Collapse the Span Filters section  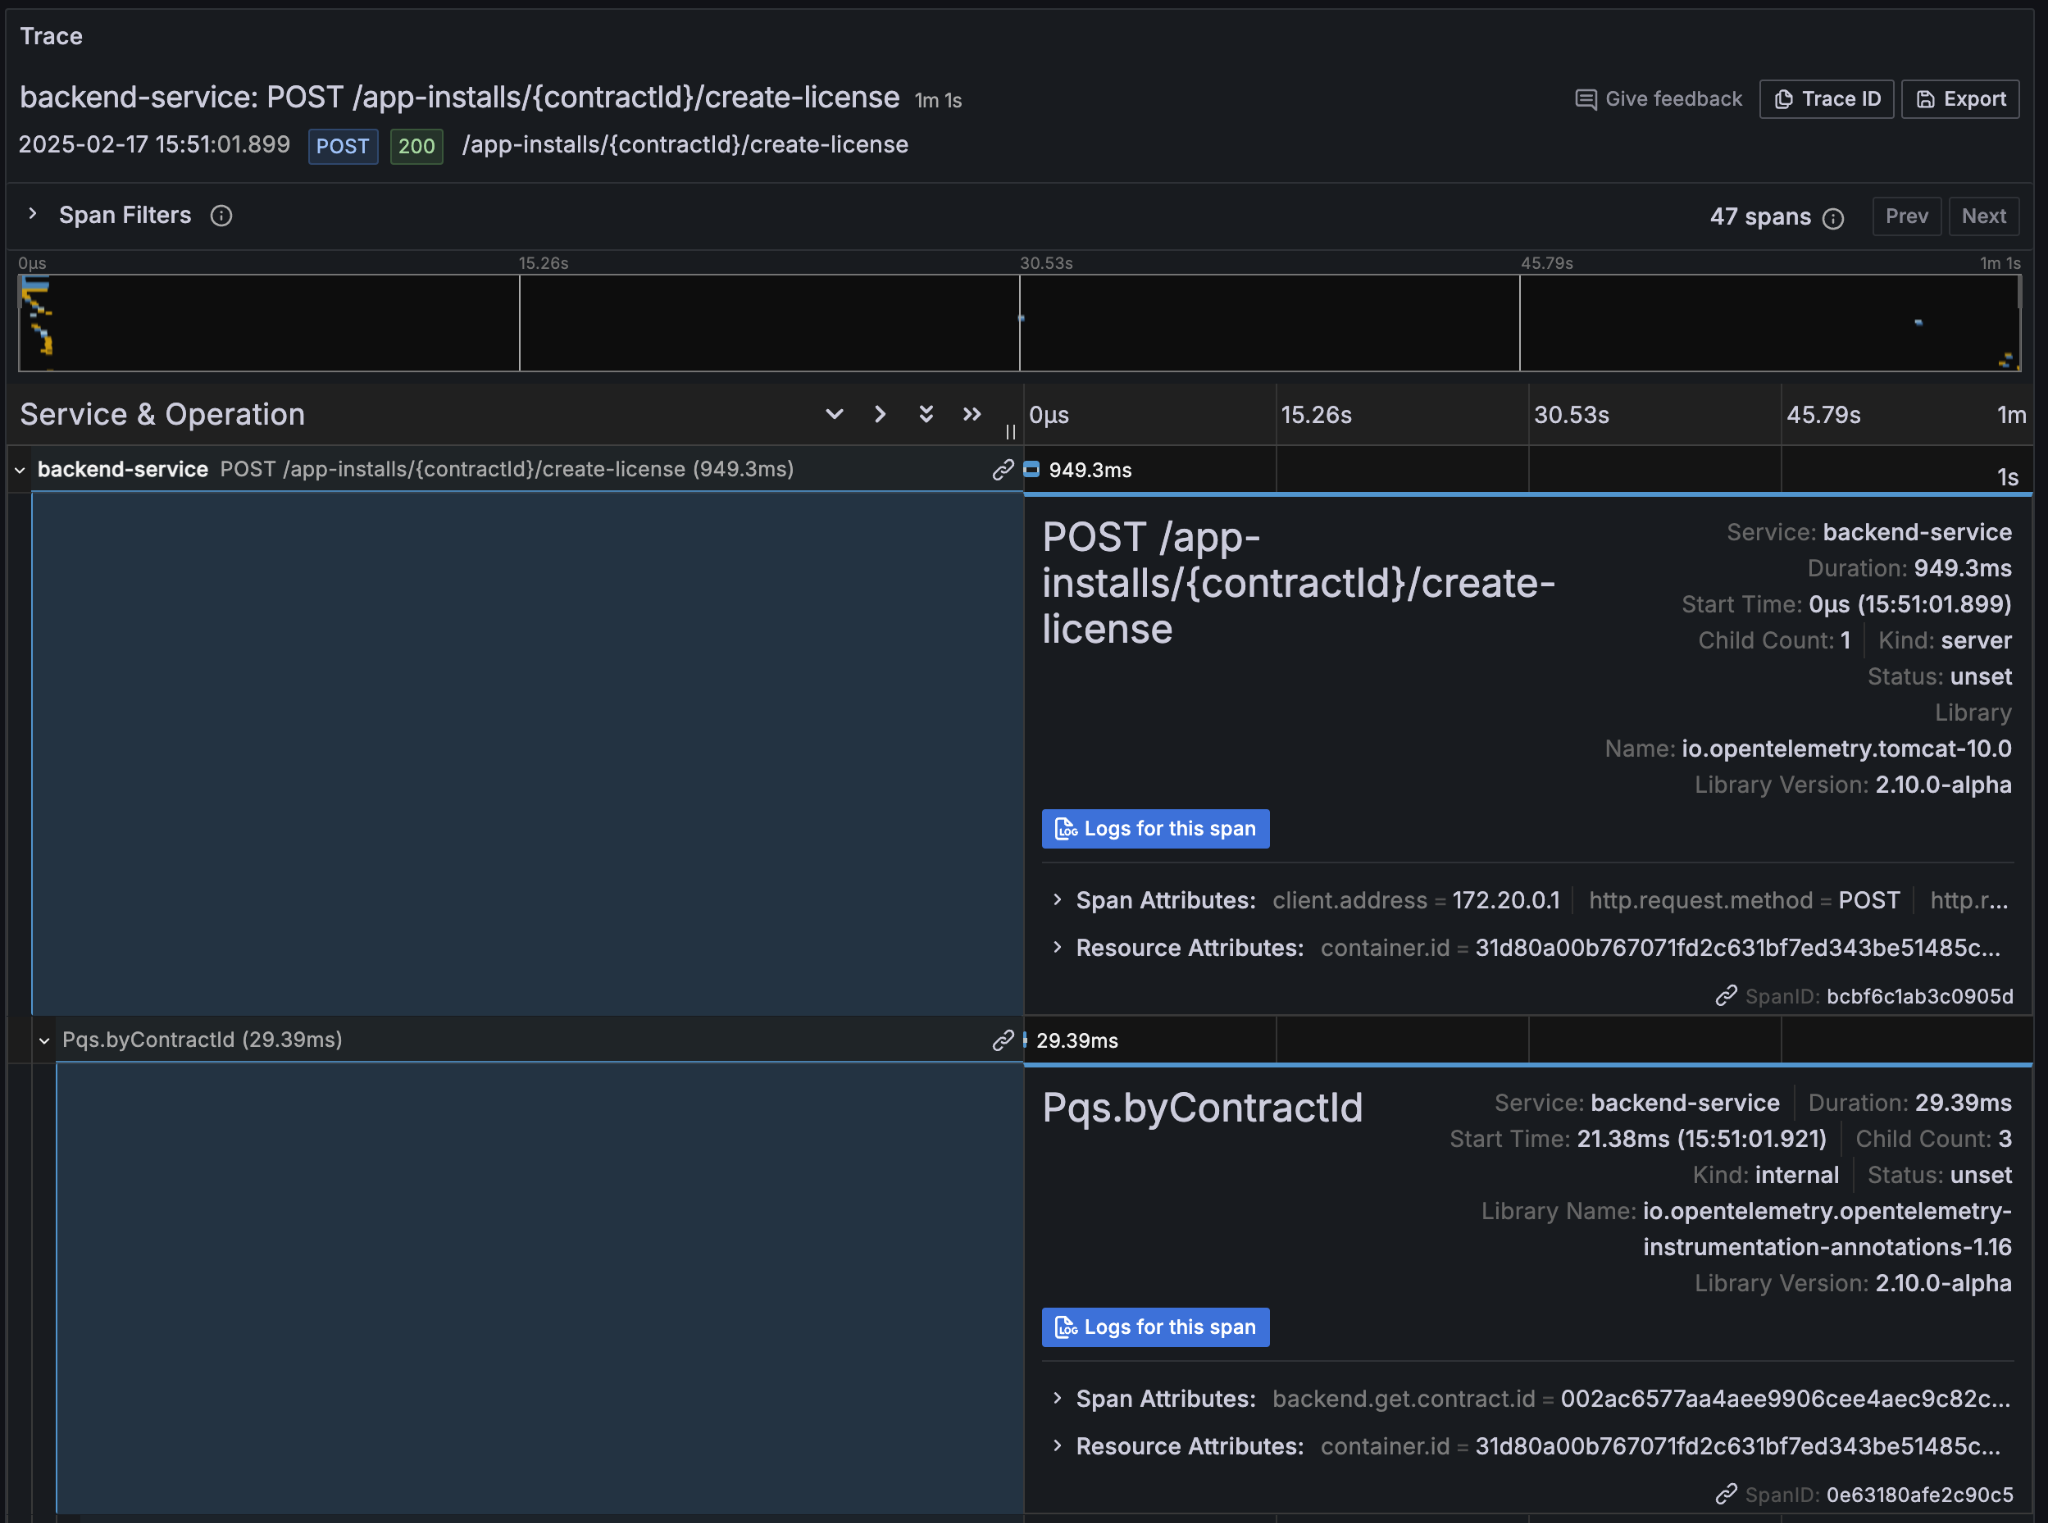(33, 214)
